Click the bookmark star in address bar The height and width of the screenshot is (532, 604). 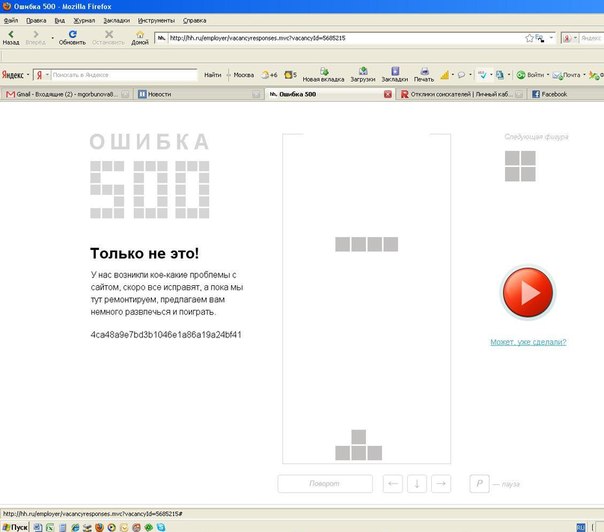[x=529, y=38]
